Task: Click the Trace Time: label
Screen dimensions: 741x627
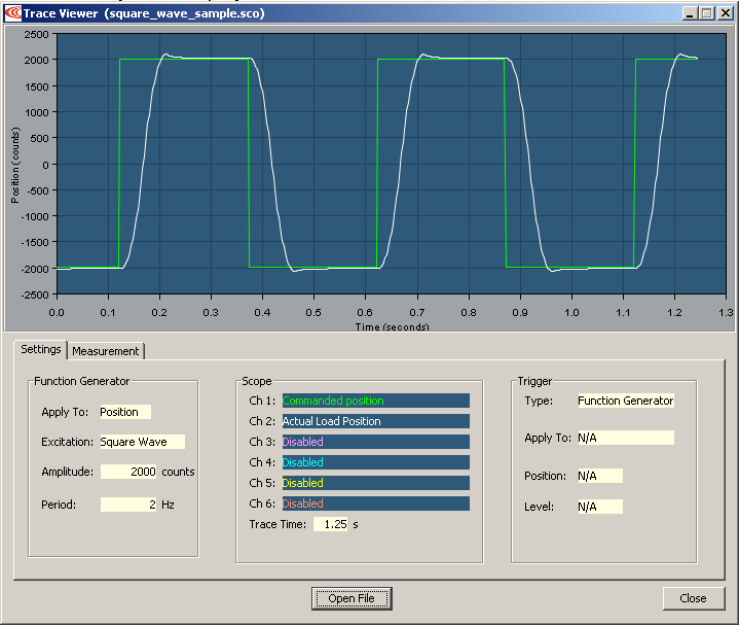Action: click(x=278, y=524)
